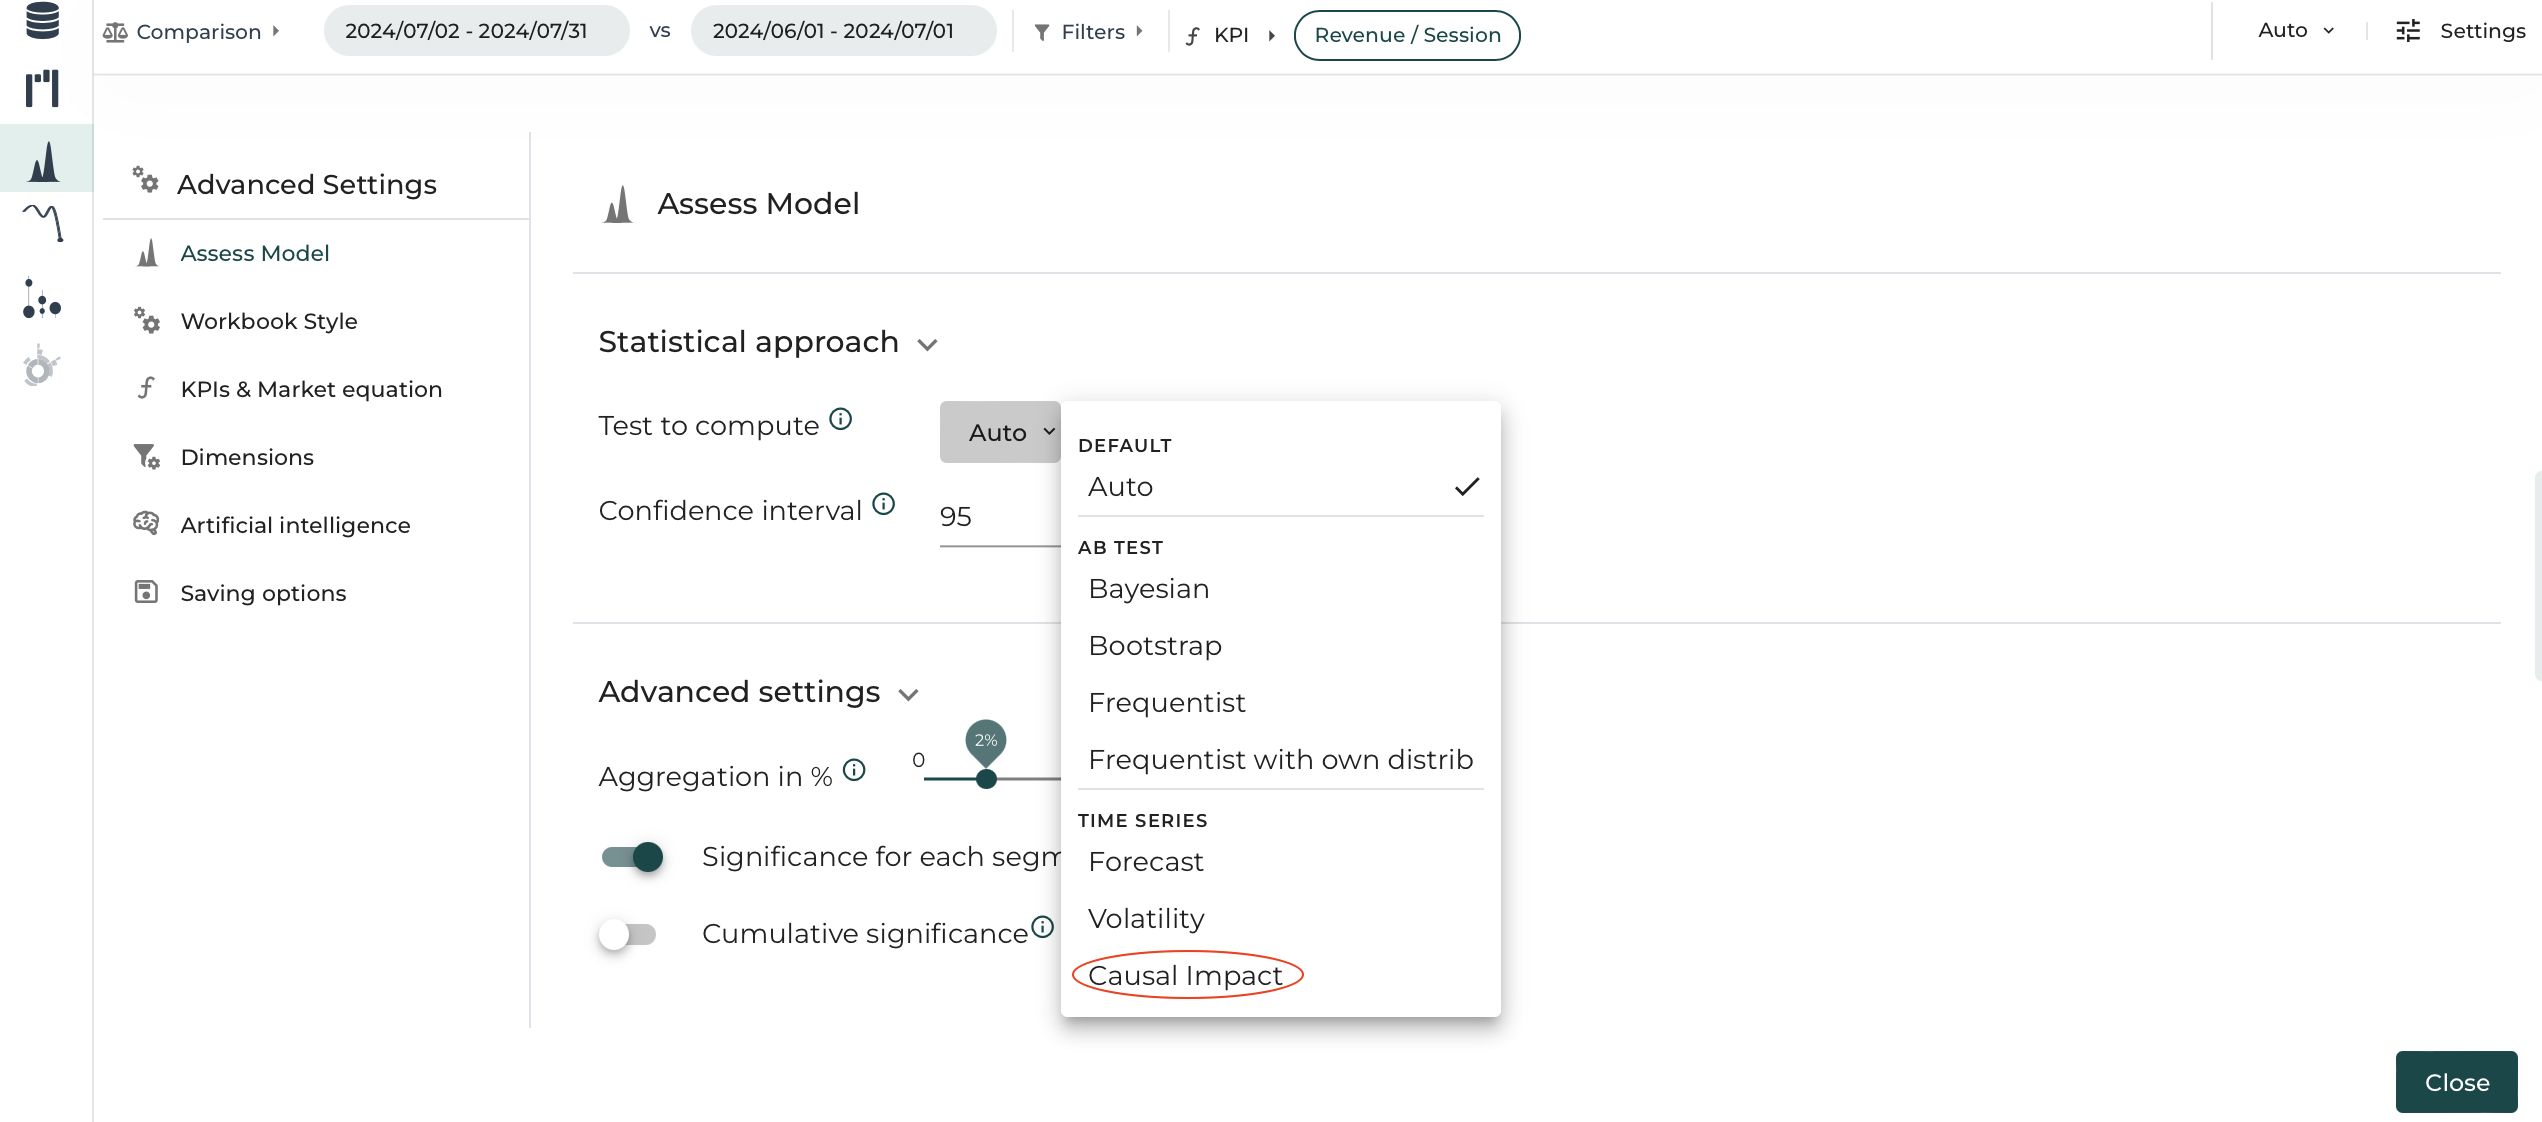The height and width of the screenshot is (1122, 2542).
Task: Open the board view sidebar icon
Action: (43, 89)
